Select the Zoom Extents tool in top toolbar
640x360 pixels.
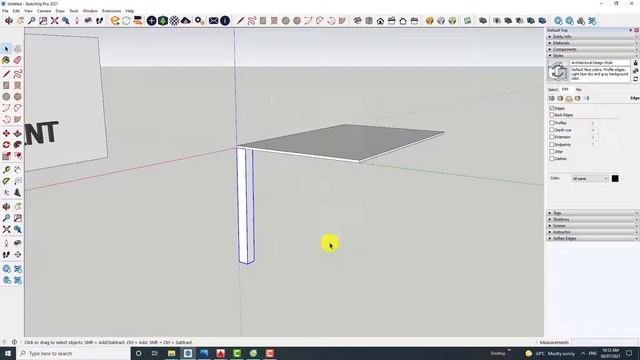click(54, 20)
